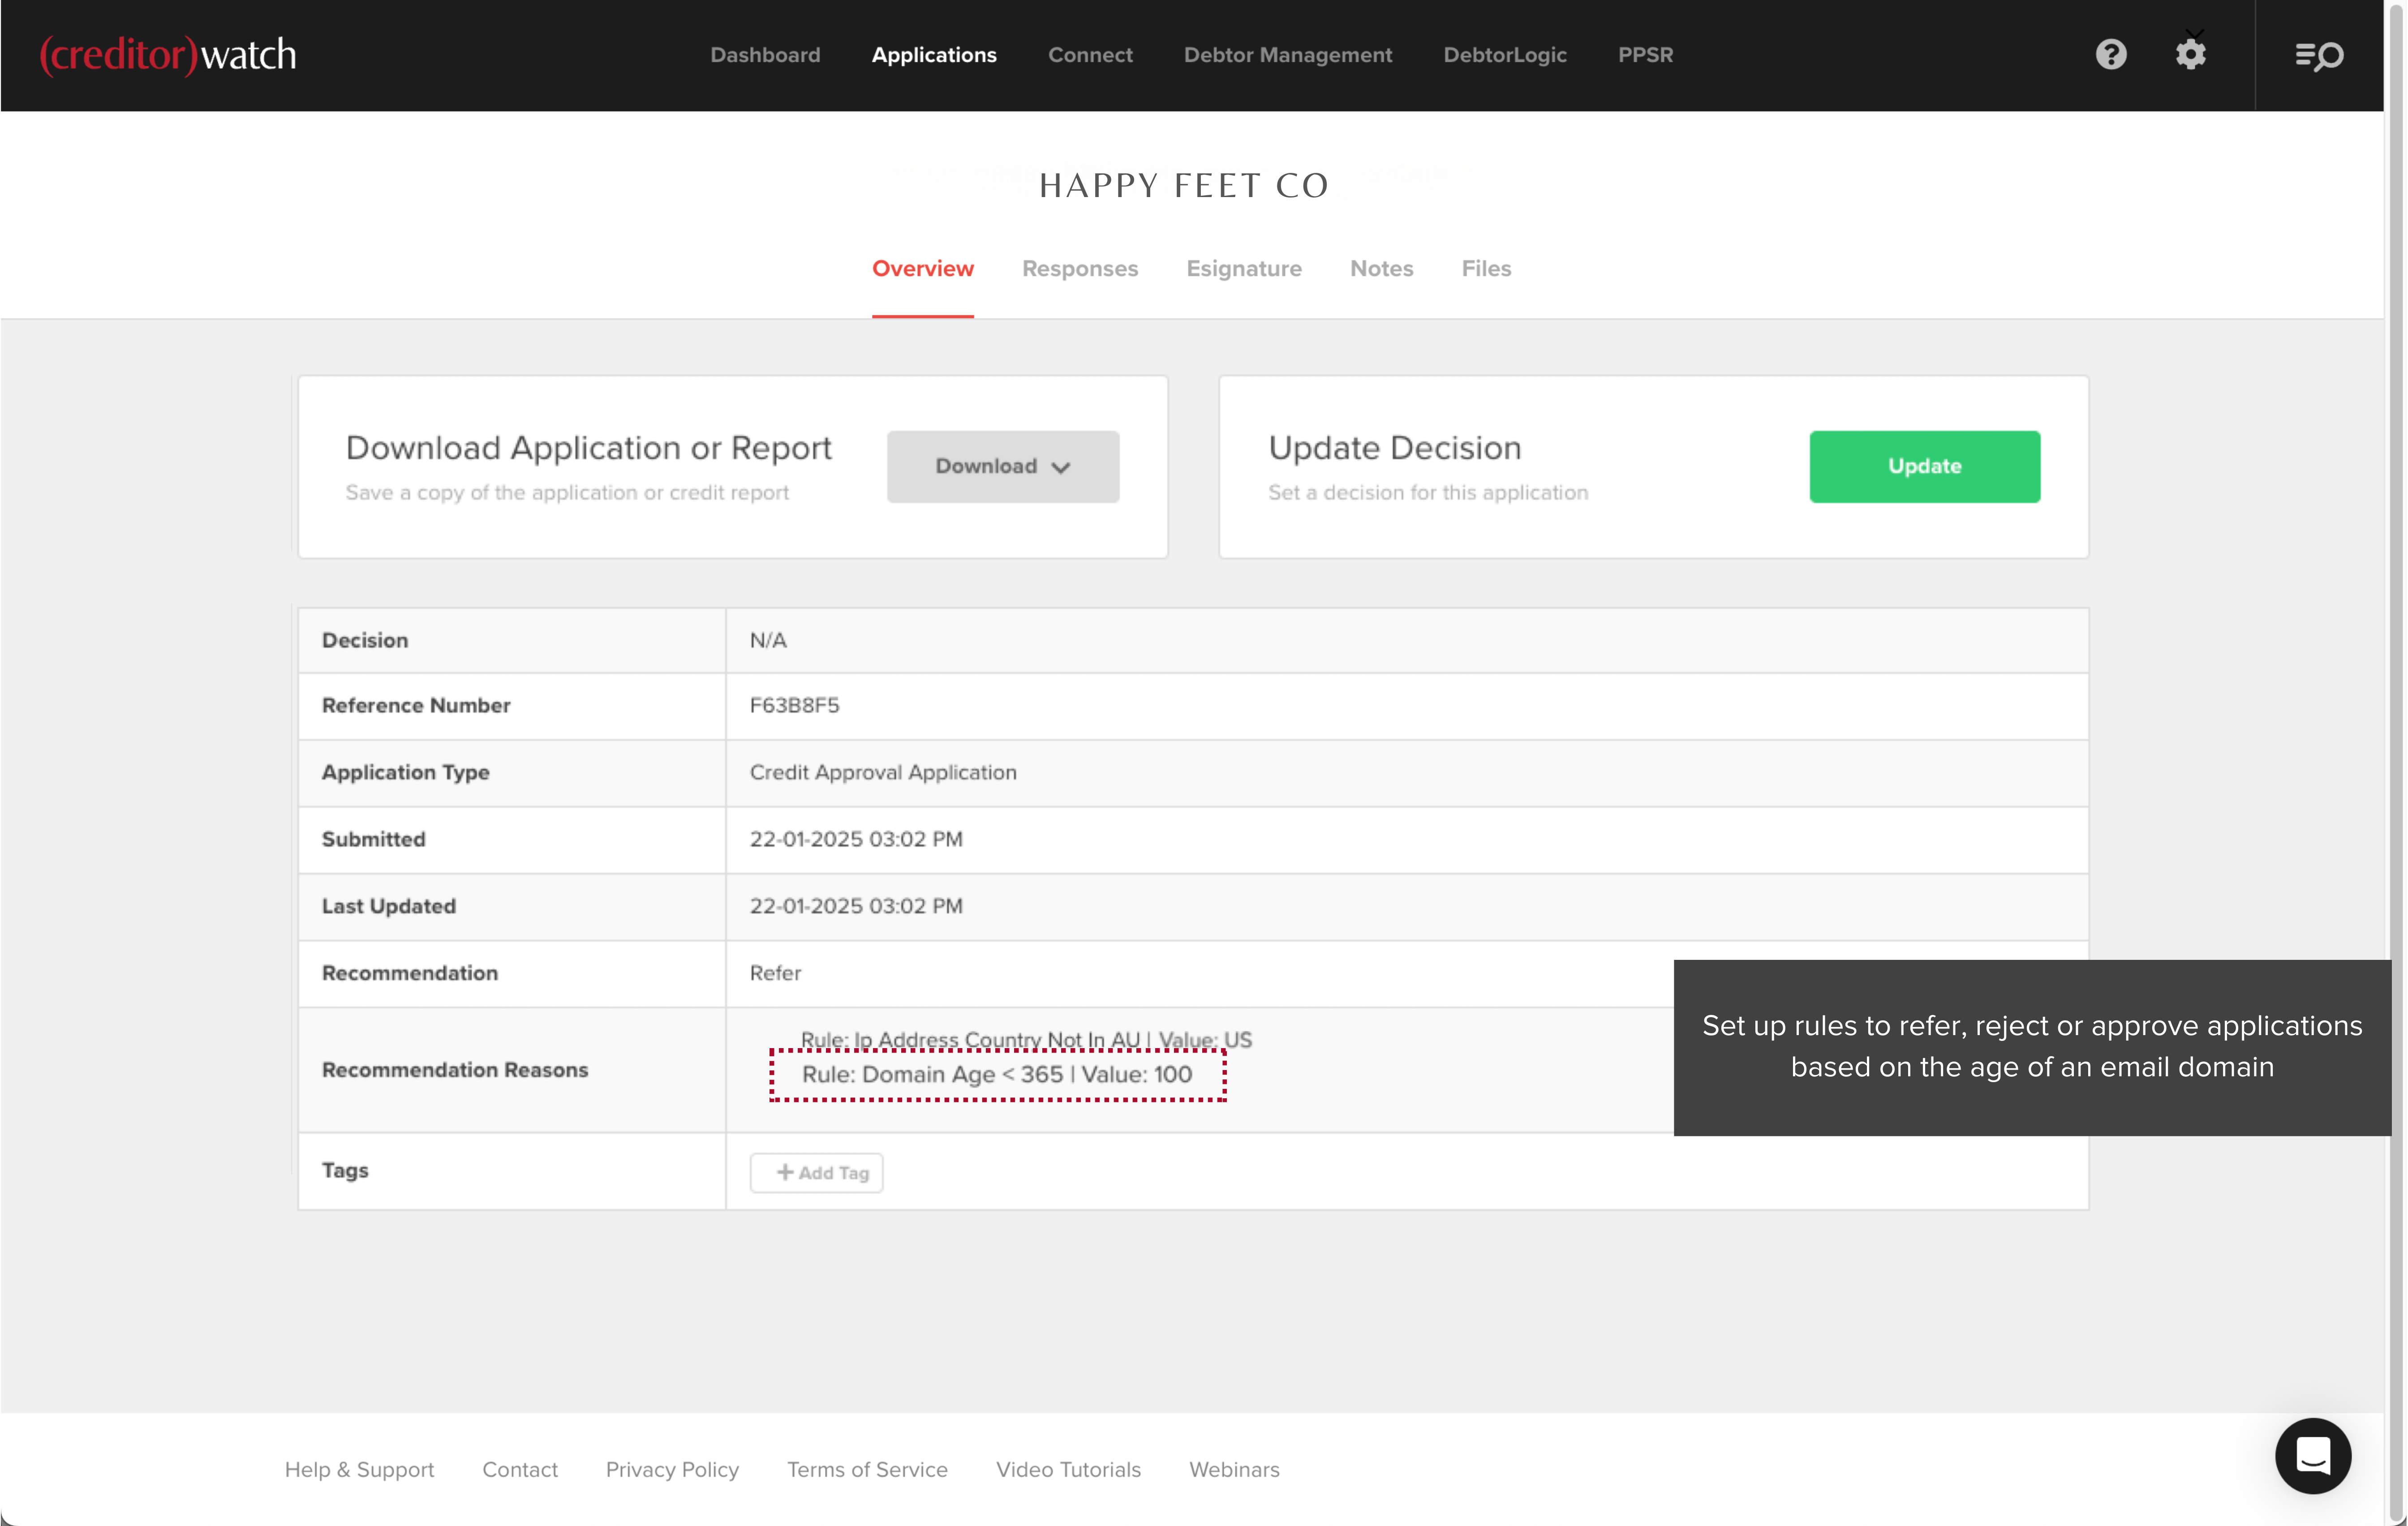Click the HAPPY FEET CO heading
The height and width of the screenshot is (1526, 2408).
pyautogui.click(x=1184, y=185)
